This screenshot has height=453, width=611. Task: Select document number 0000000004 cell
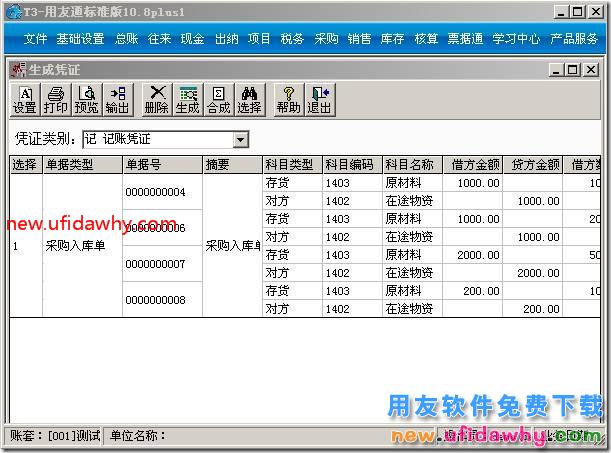tap(162, 192)
